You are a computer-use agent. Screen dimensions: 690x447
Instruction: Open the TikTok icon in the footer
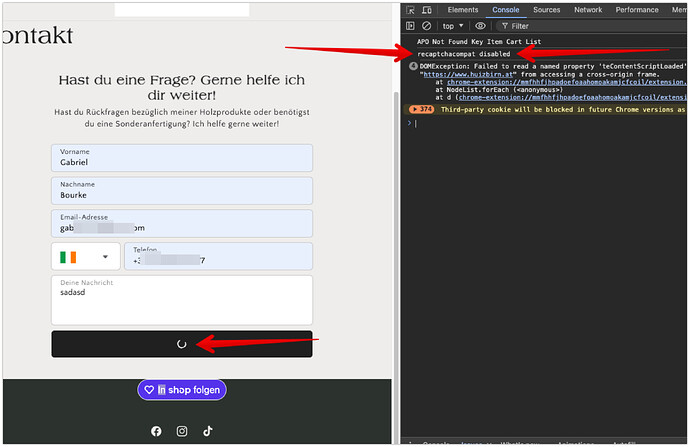point(208,431)
